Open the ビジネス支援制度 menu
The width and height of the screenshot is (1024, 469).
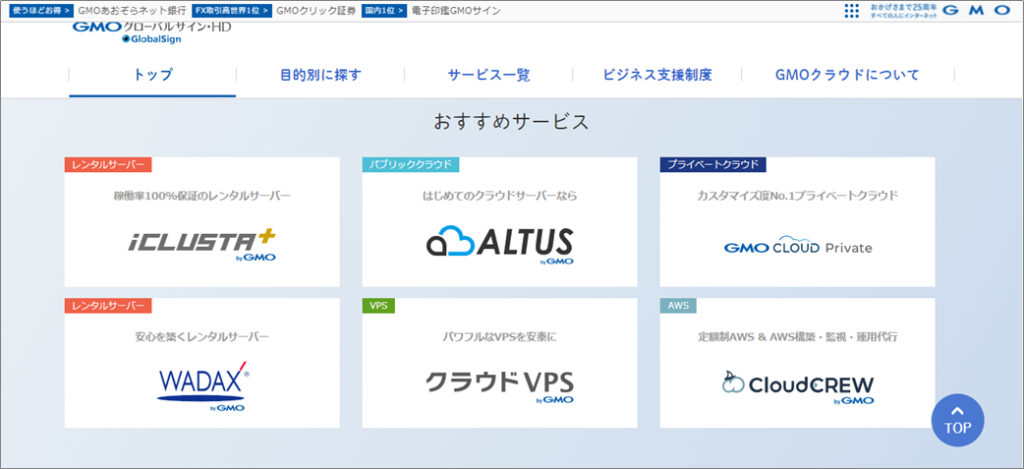657,74
